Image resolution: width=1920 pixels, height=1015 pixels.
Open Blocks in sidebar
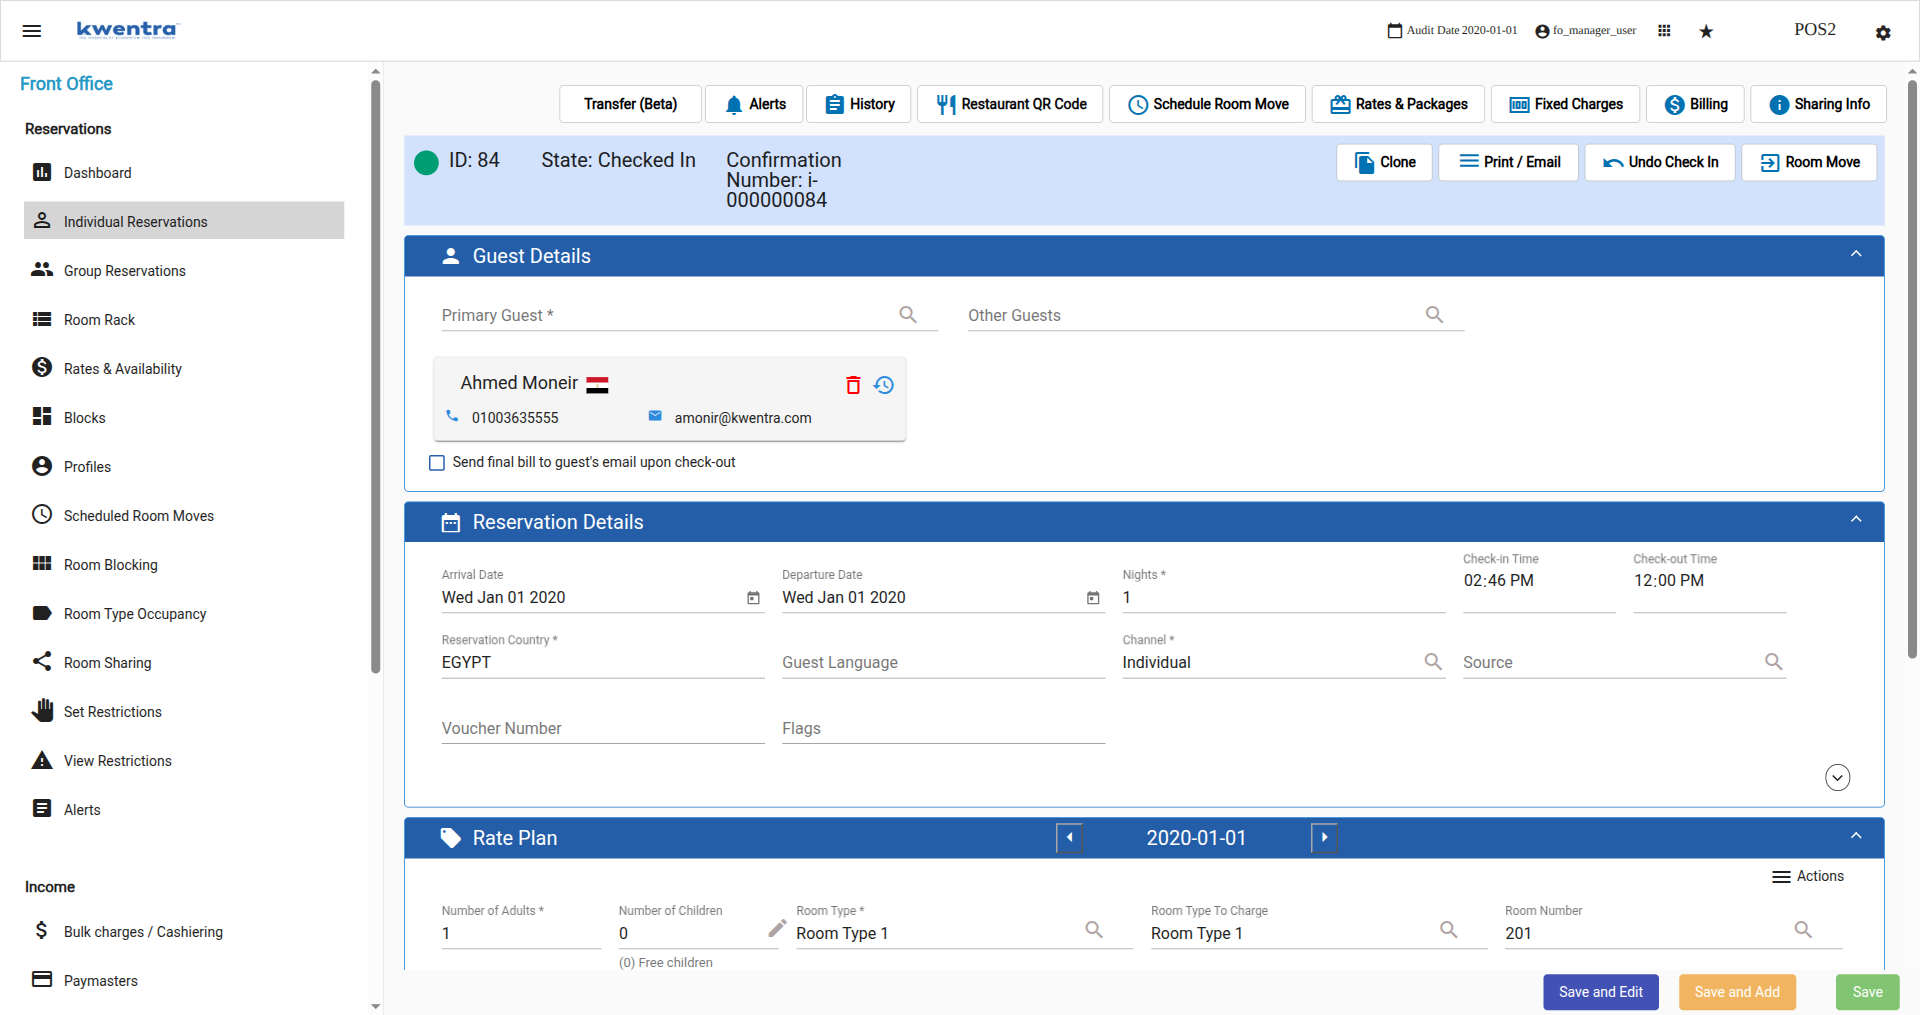[x=184, y=417]
